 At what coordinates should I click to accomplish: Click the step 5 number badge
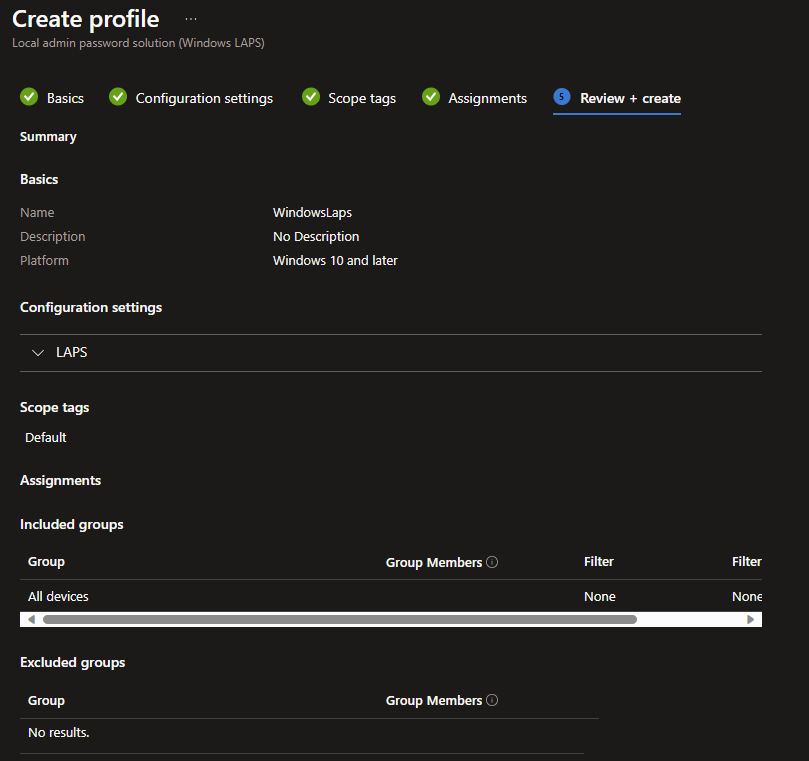562,97
